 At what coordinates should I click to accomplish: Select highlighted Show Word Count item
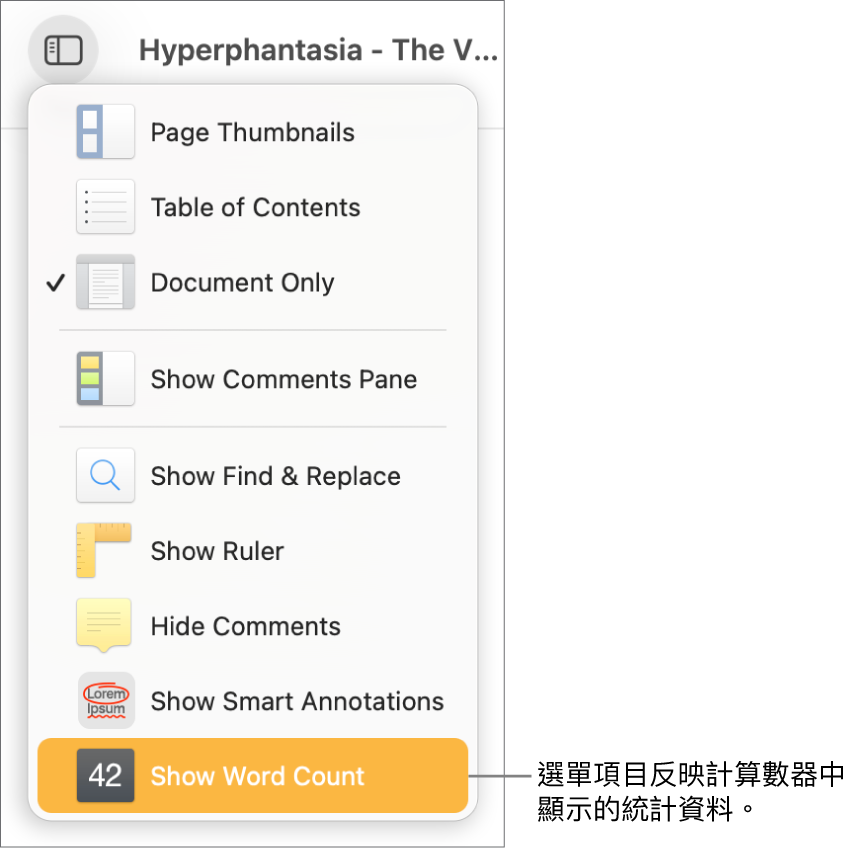click(257, 777)
